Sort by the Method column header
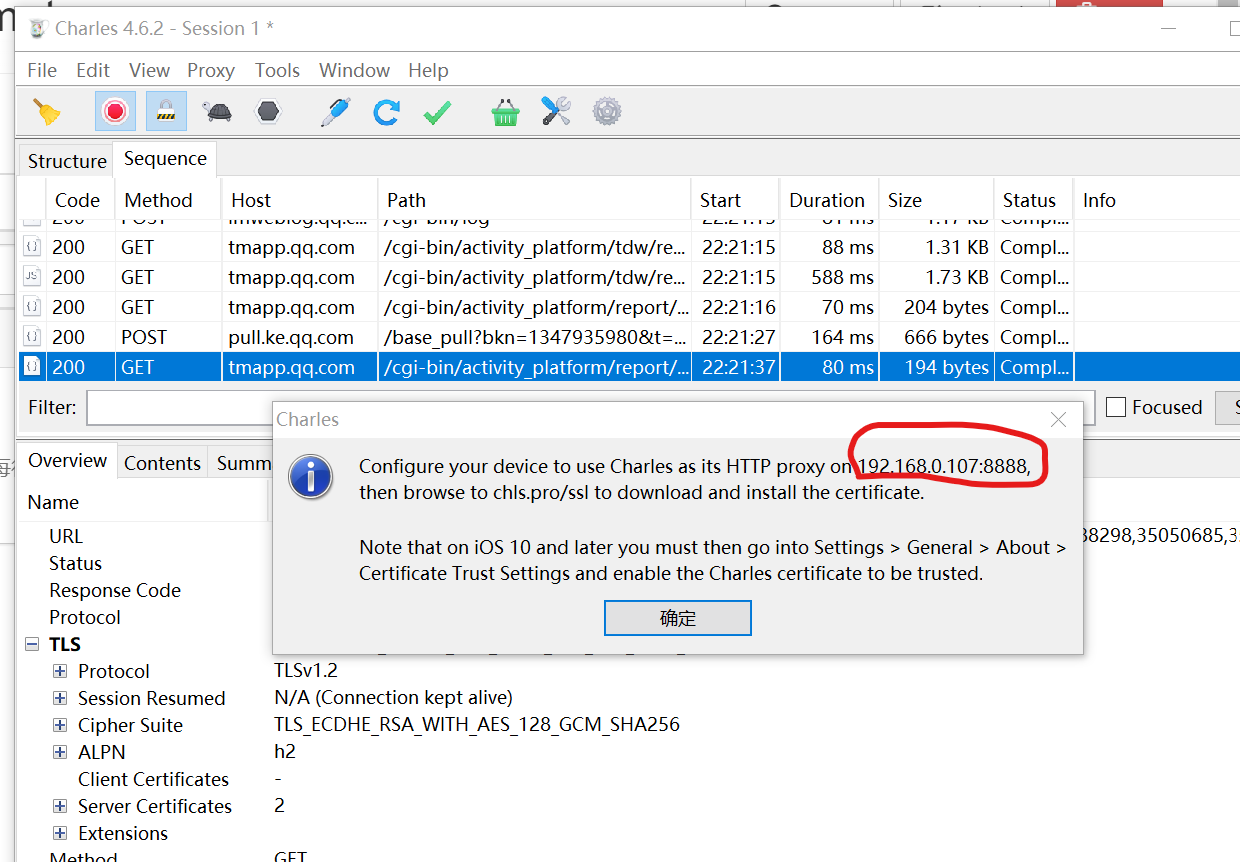 (x=168, y=200)
